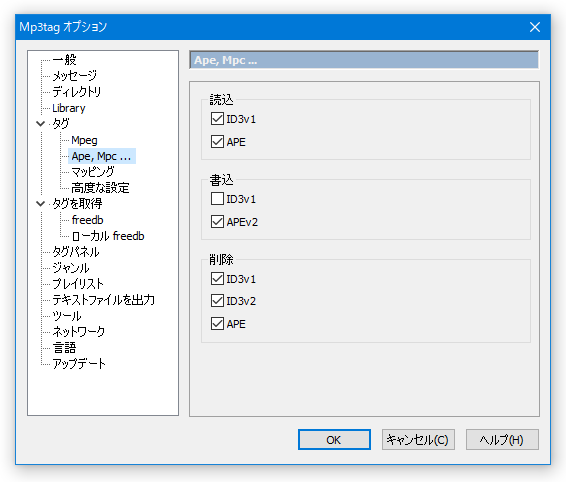This screenshot has width=566, height=482.
Task: Open help with ヘルプ(H) button
Action: (502, 439)
